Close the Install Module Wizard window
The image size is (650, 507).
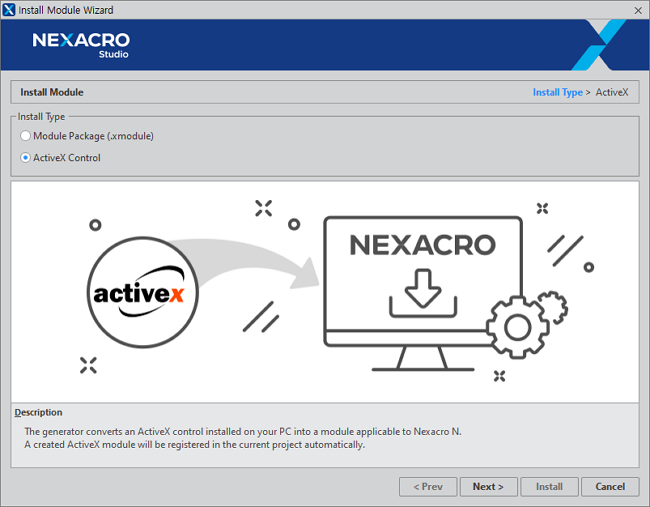tap(637, 10)
